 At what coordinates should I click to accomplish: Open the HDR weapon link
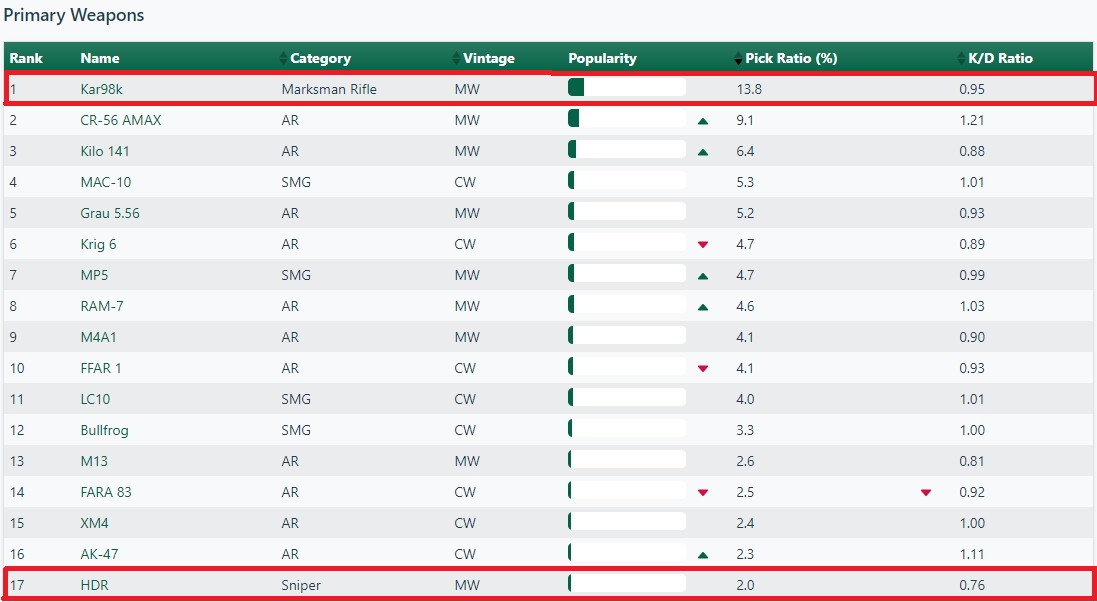(x=94, y=585)
